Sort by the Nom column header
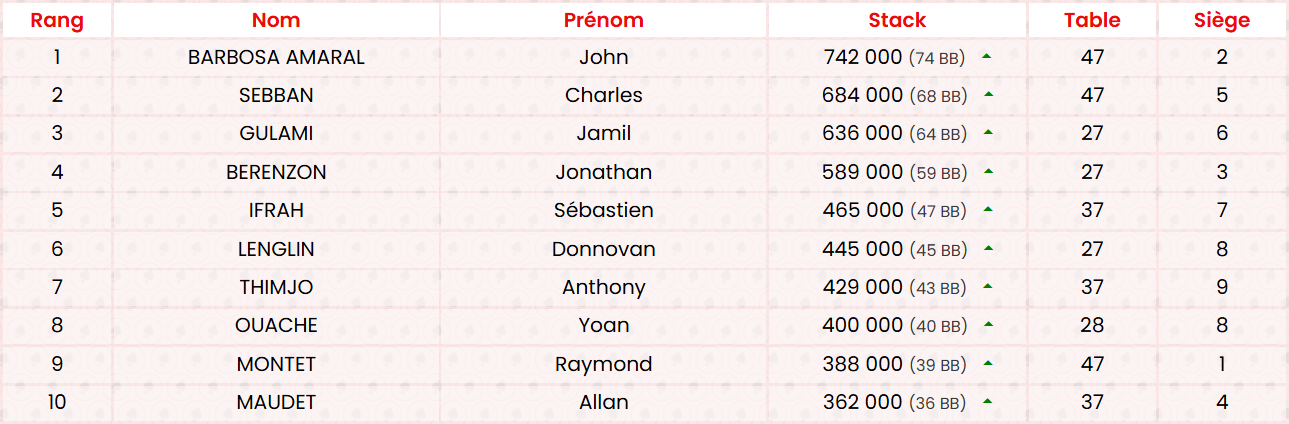The width and height of the screenshot is (1289, 424). [x=276, y=20]
